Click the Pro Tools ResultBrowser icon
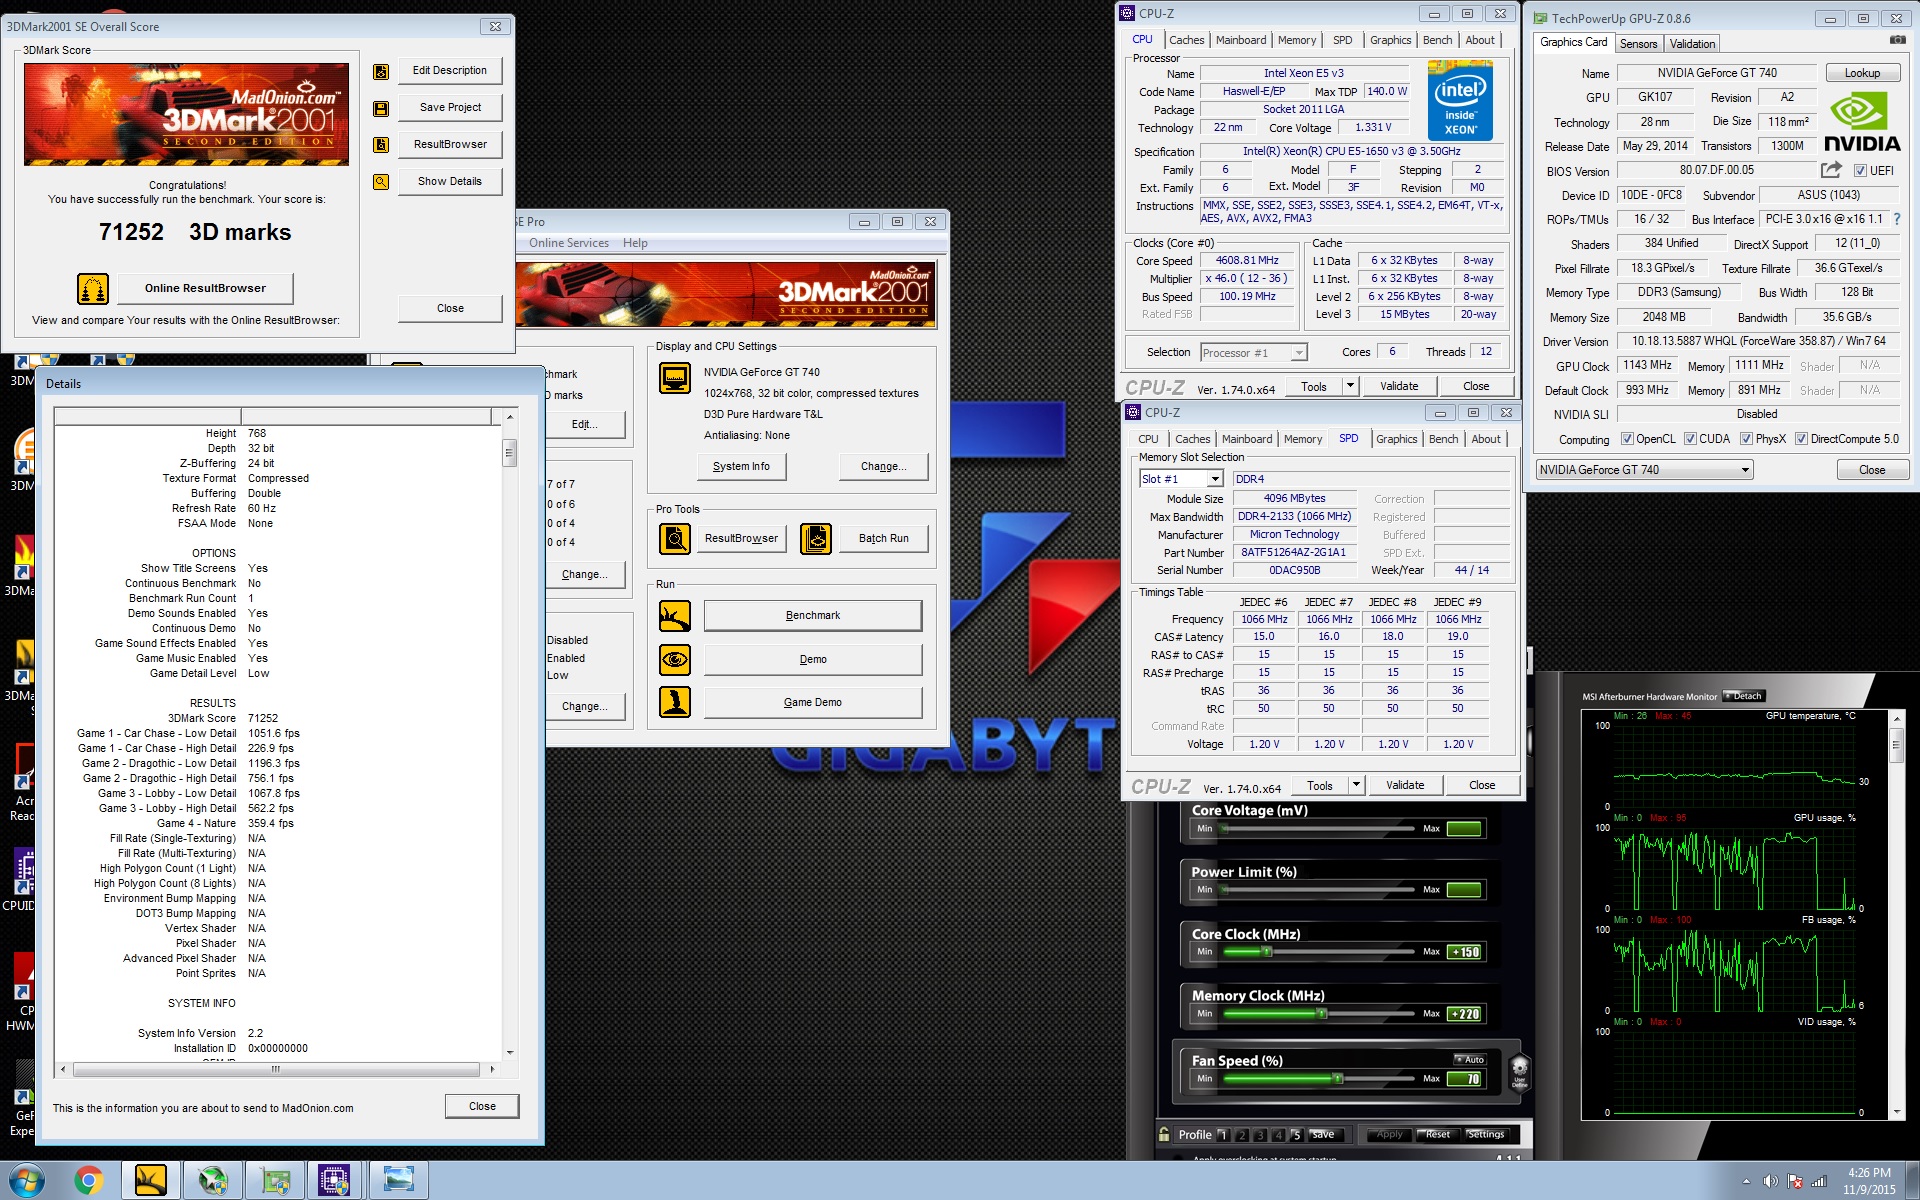1920x1200 pixels. click(x=675, y=539)
